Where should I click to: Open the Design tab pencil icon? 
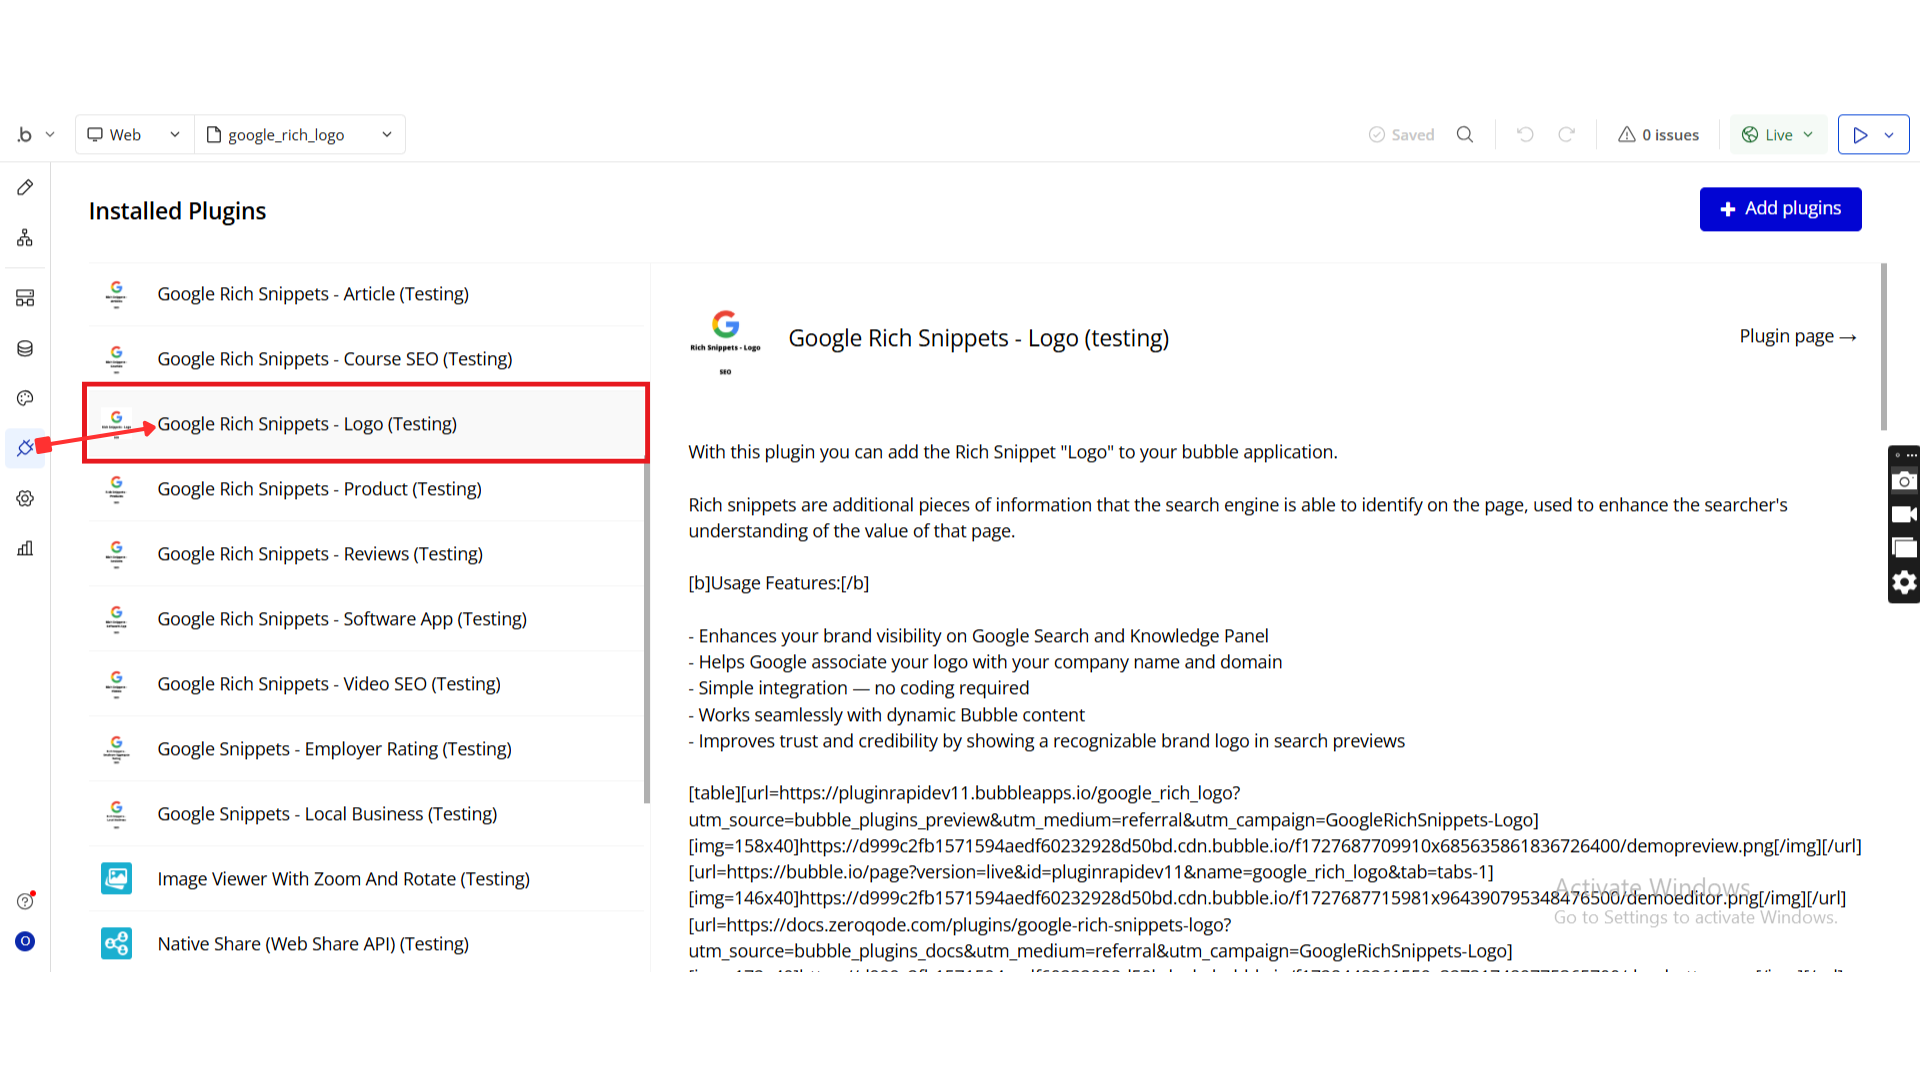pyautogui.click(x=25, y=187)
